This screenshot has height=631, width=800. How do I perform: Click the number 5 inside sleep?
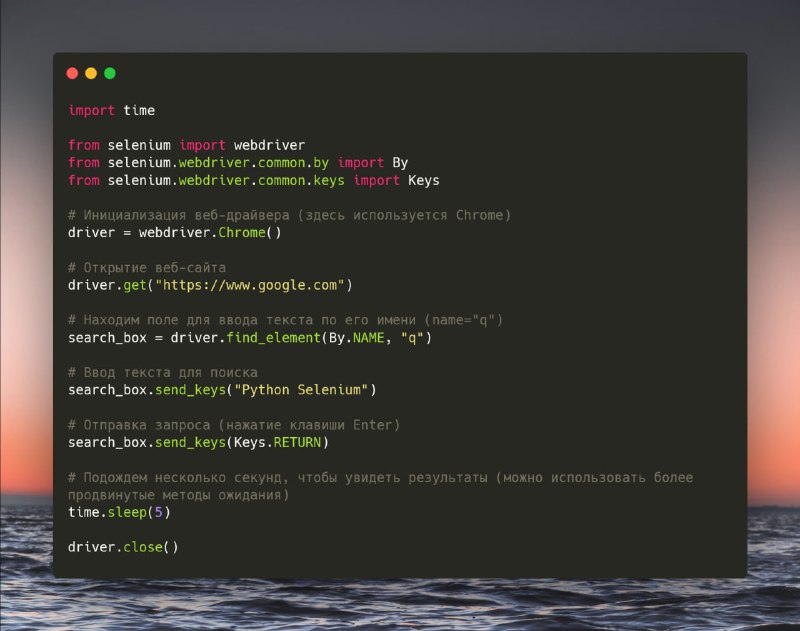point(159,512)
